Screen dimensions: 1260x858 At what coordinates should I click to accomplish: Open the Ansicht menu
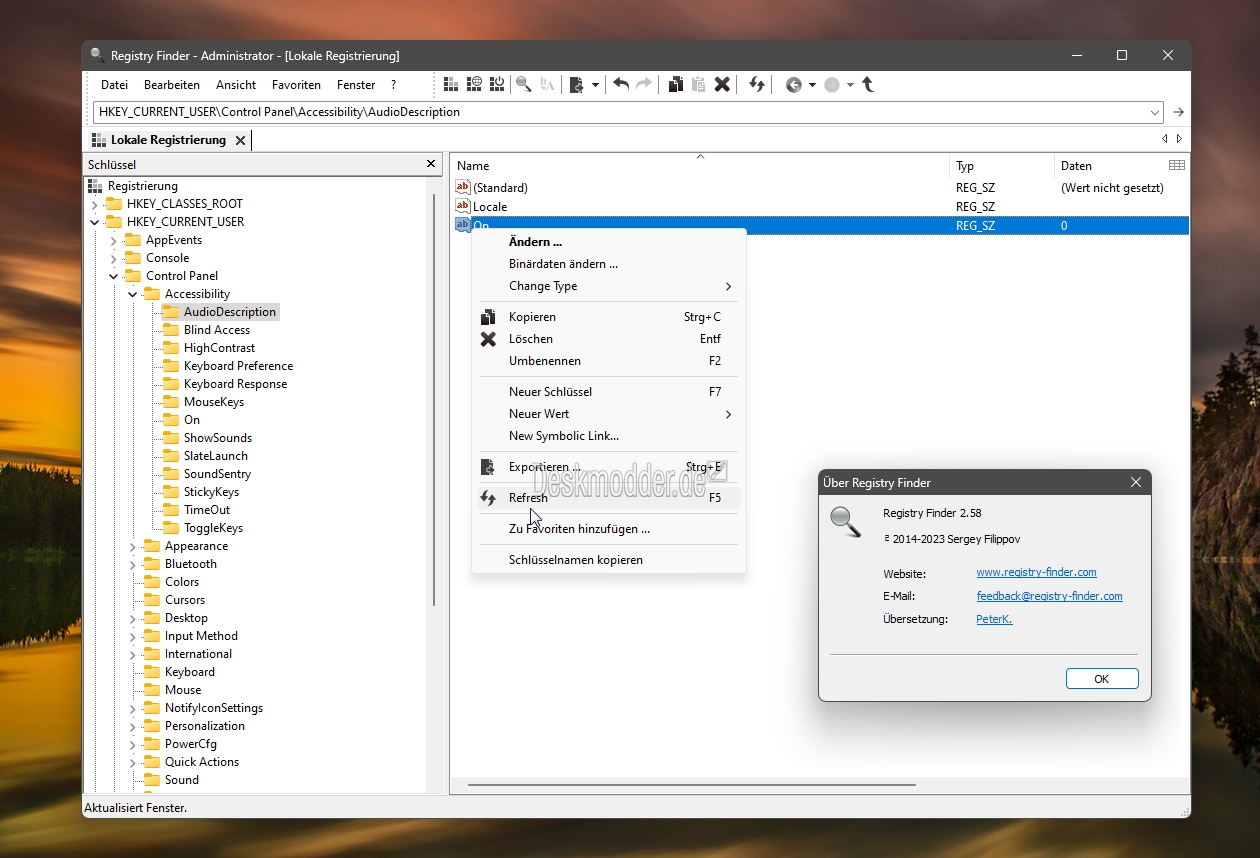pos(236,85)
